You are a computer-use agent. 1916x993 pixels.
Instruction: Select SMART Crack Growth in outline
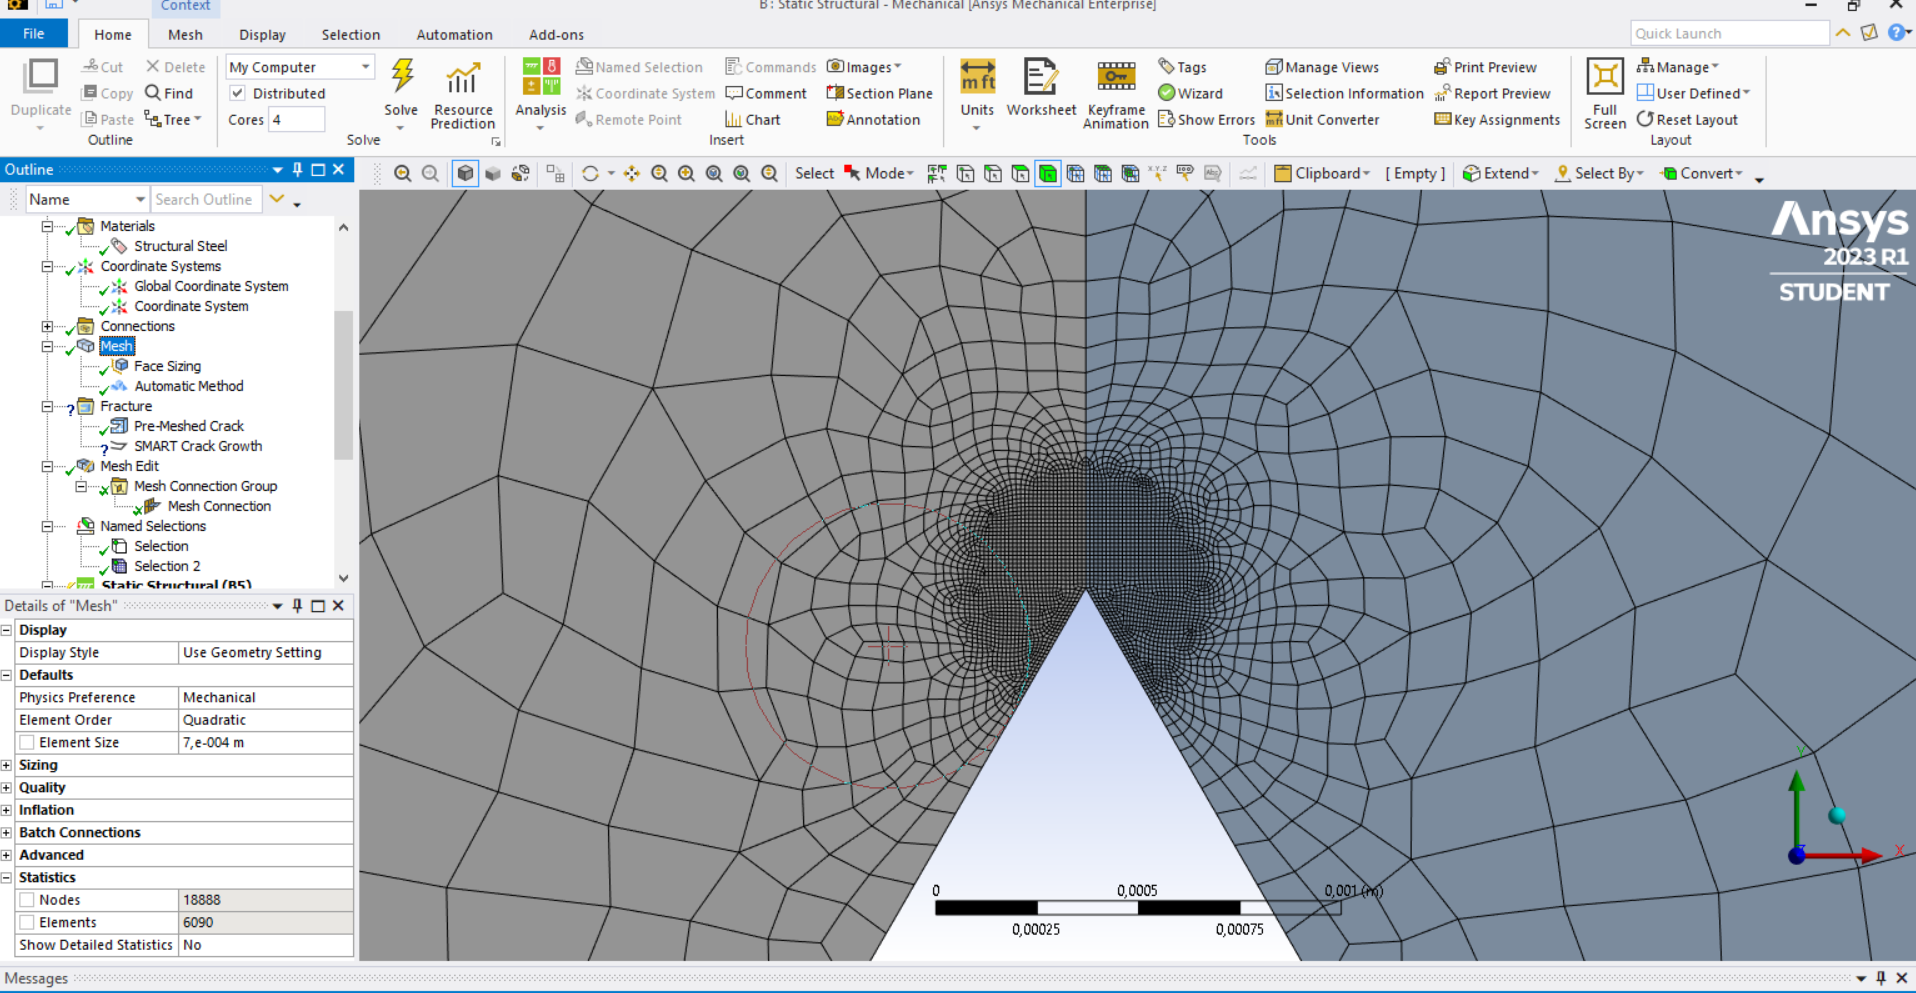(x=198, y=446)
